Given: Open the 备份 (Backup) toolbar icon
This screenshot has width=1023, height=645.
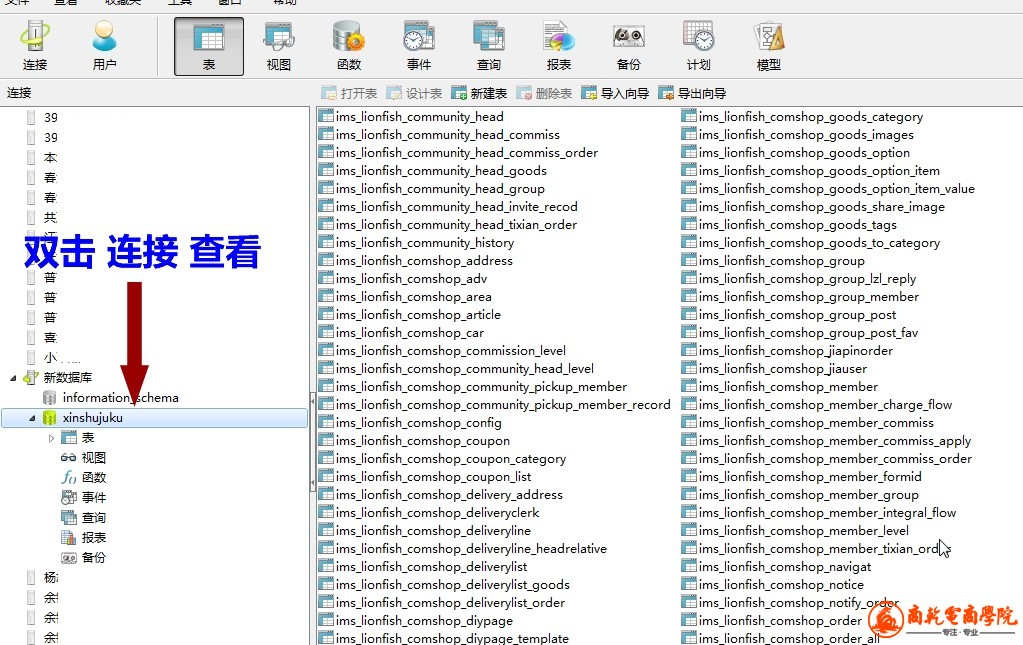Looking at the screenshot, I should [629, 46].
